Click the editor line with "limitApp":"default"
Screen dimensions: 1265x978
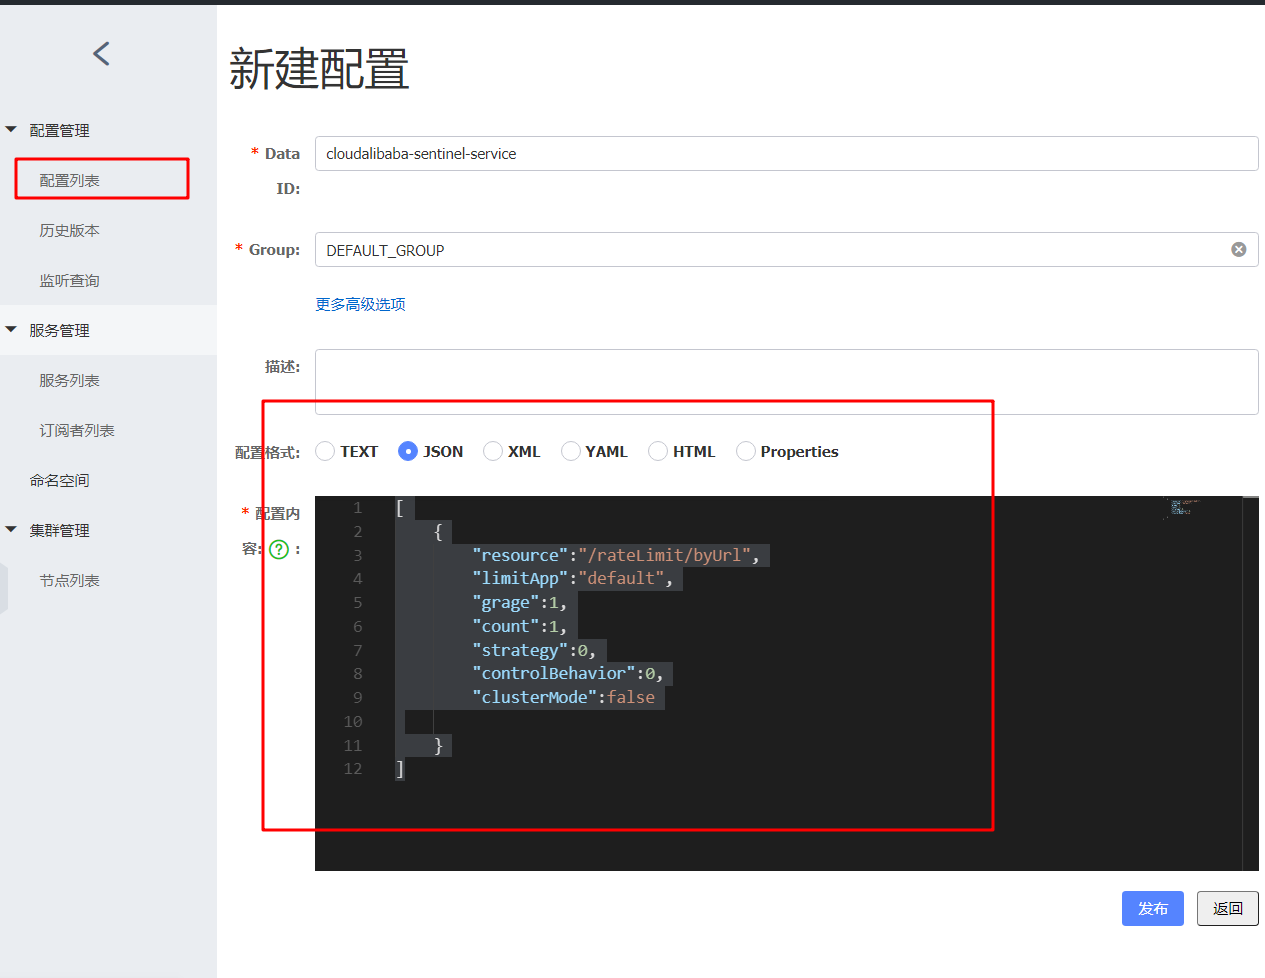point(573,578)
